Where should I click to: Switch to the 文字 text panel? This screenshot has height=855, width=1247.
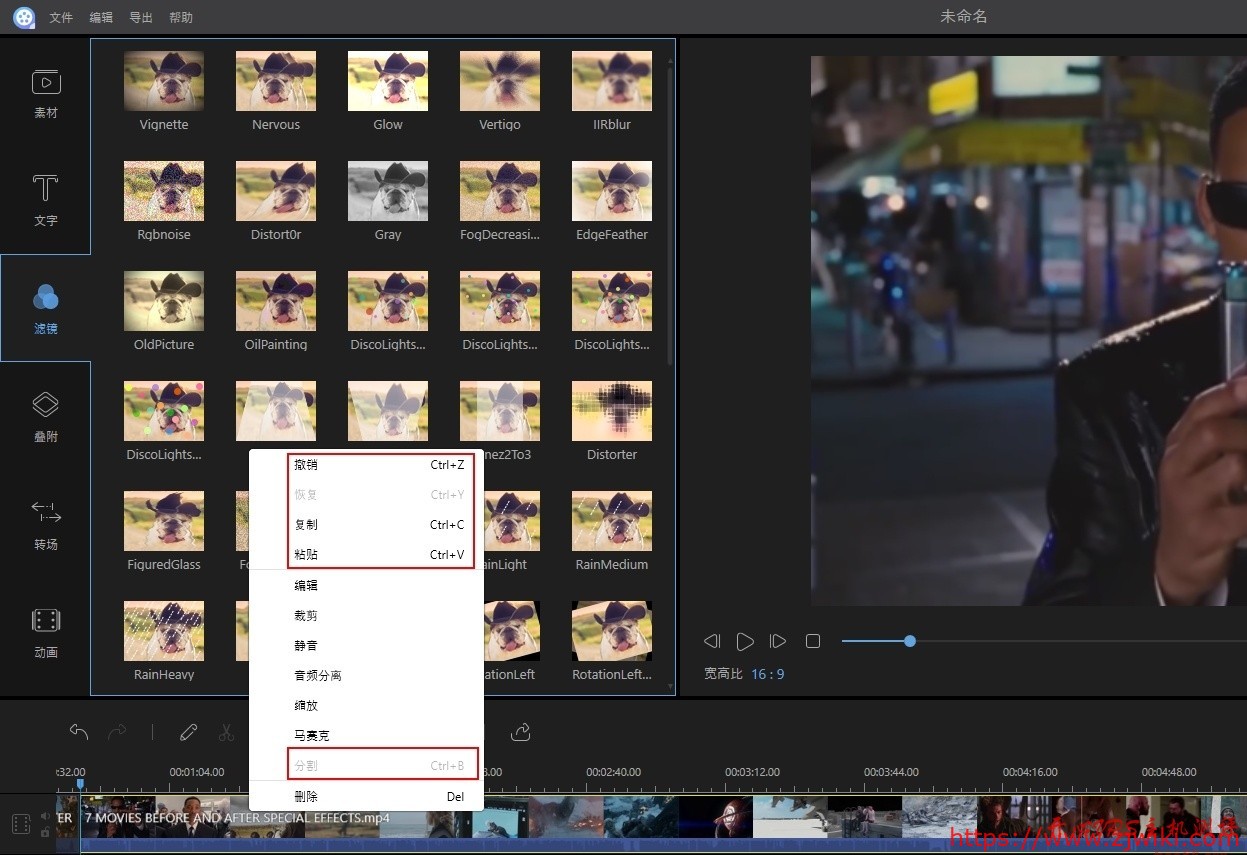click(46, 200)
